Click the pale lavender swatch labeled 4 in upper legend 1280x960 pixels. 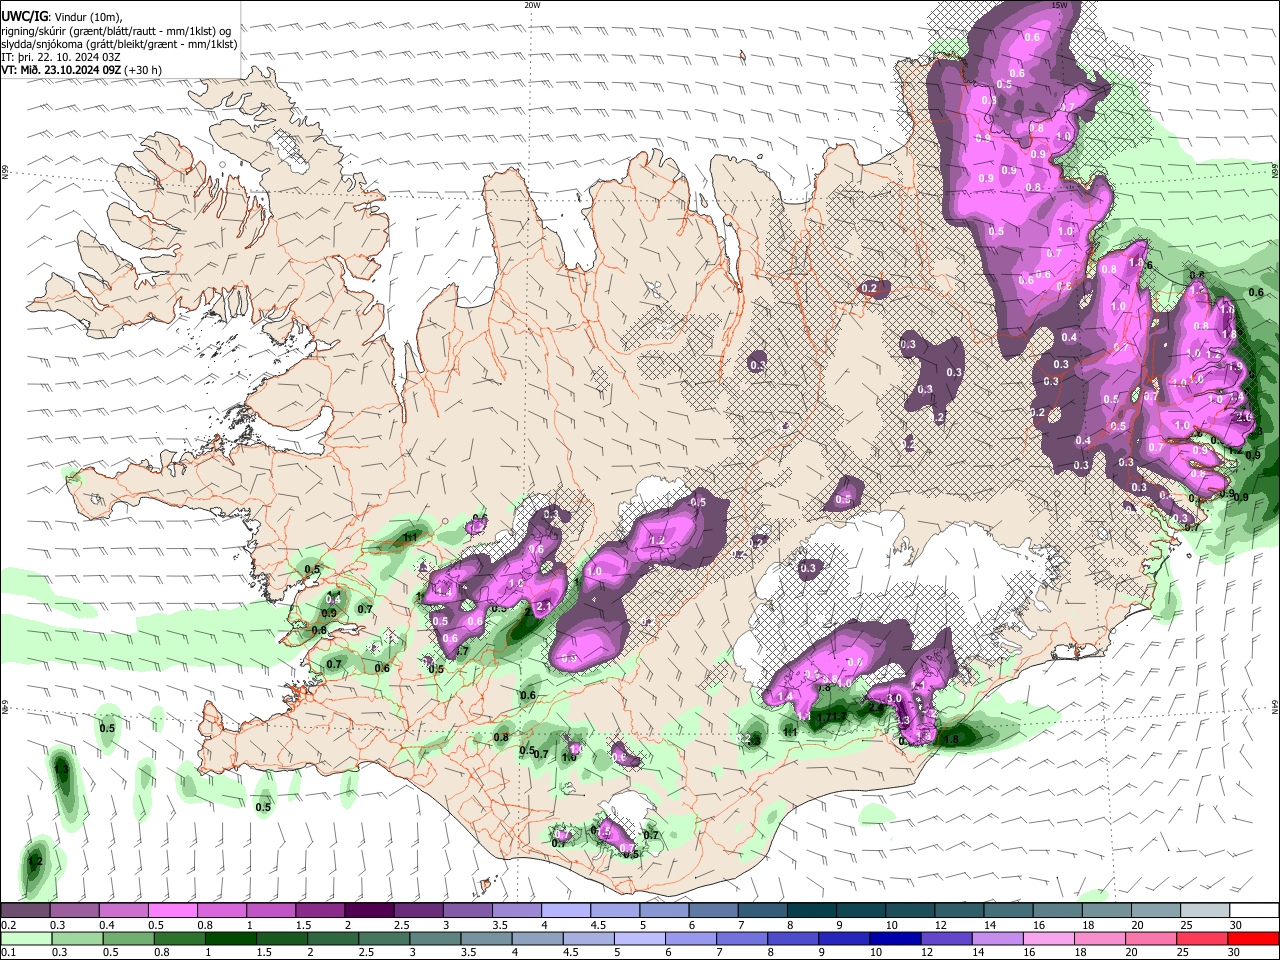[x=566, y=911]
